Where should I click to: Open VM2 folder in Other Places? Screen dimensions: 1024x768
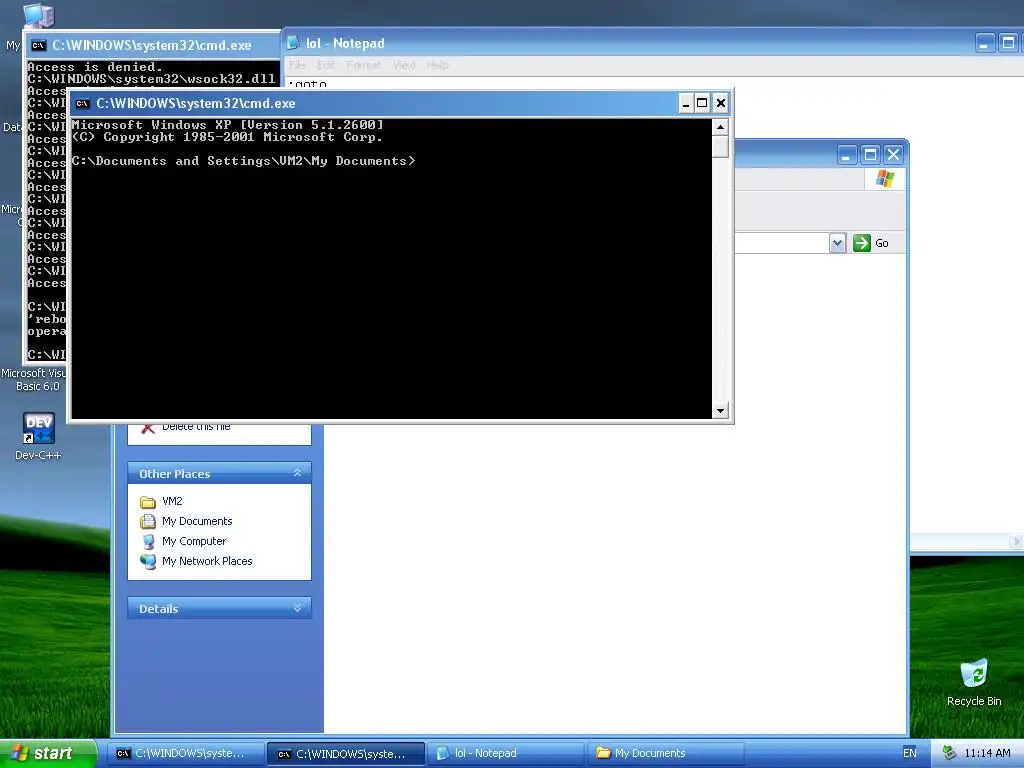pyautogui.click(x=172, y=501)
